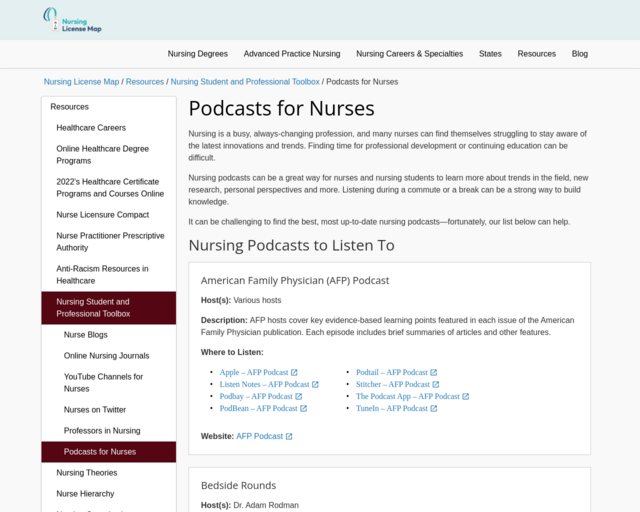640x512 pixels.
Task: Open Stitcher – AFP Podcast link
Action: 393,384
